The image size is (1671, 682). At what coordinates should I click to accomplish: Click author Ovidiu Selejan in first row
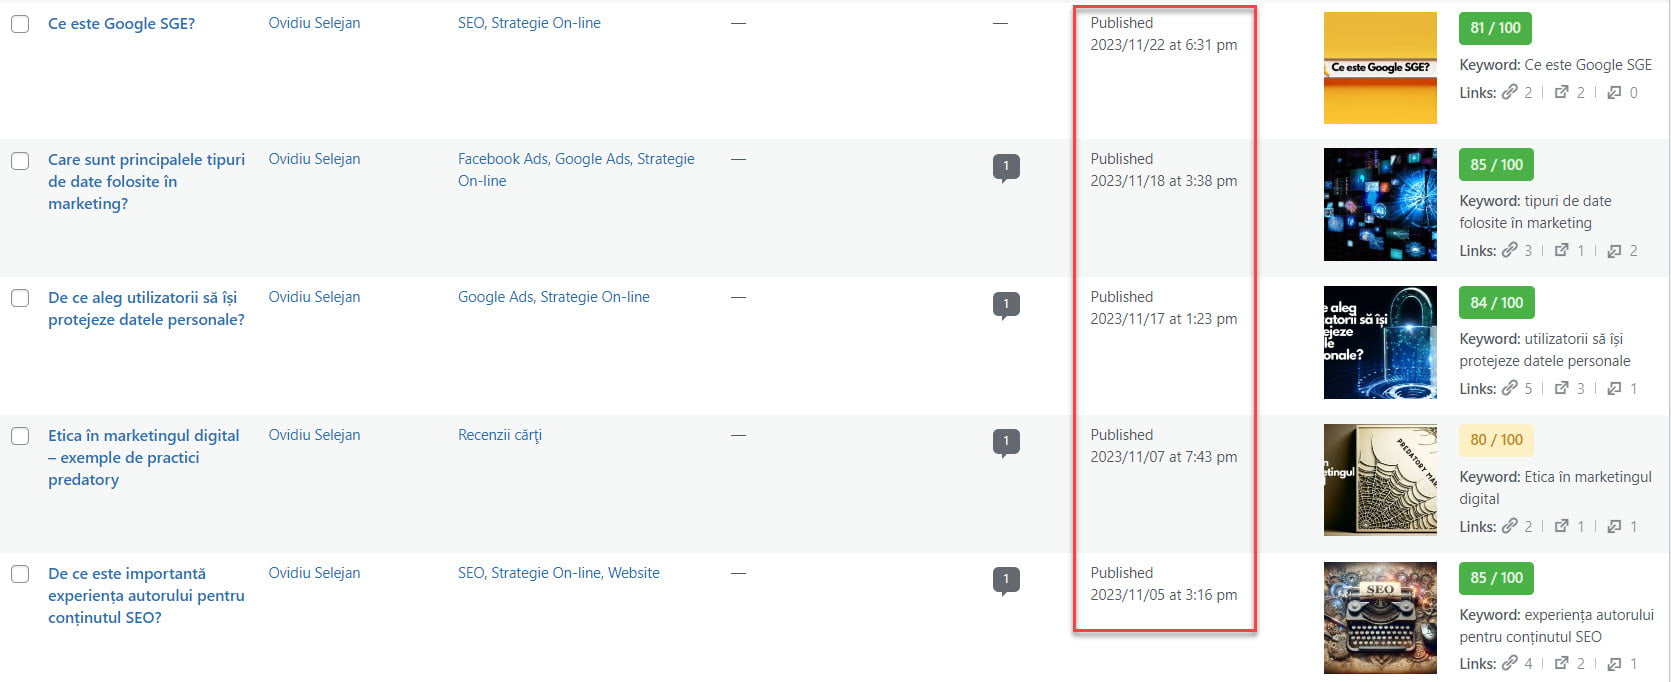[x=314, y=23]
